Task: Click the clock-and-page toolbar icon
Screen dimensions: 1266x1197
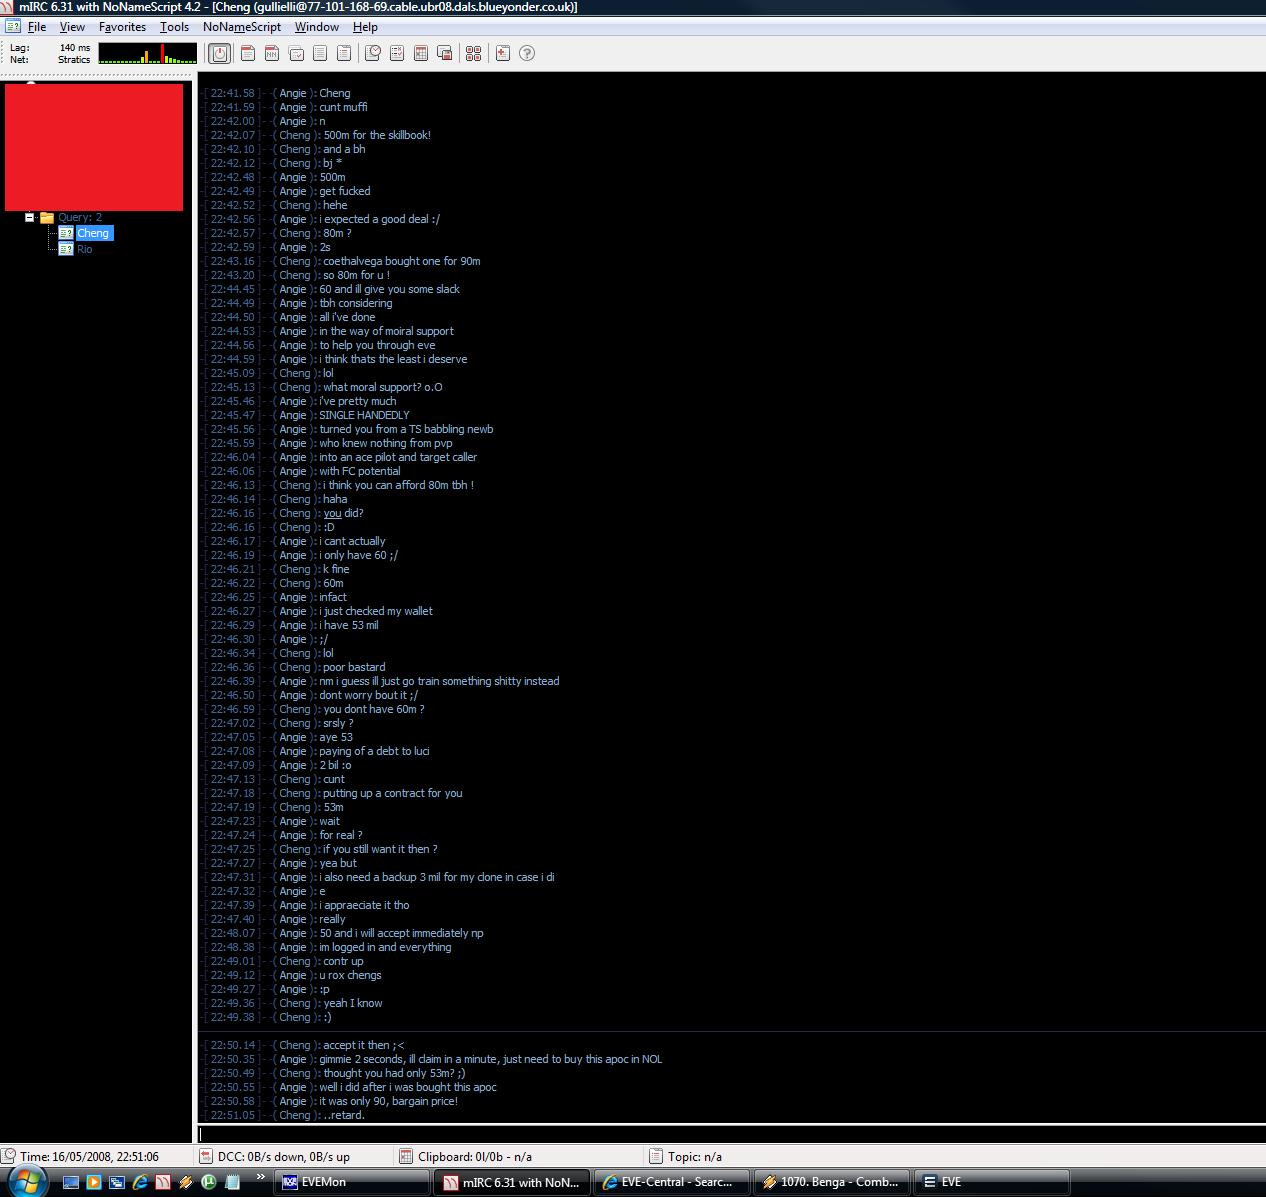Action: point(373,53)
